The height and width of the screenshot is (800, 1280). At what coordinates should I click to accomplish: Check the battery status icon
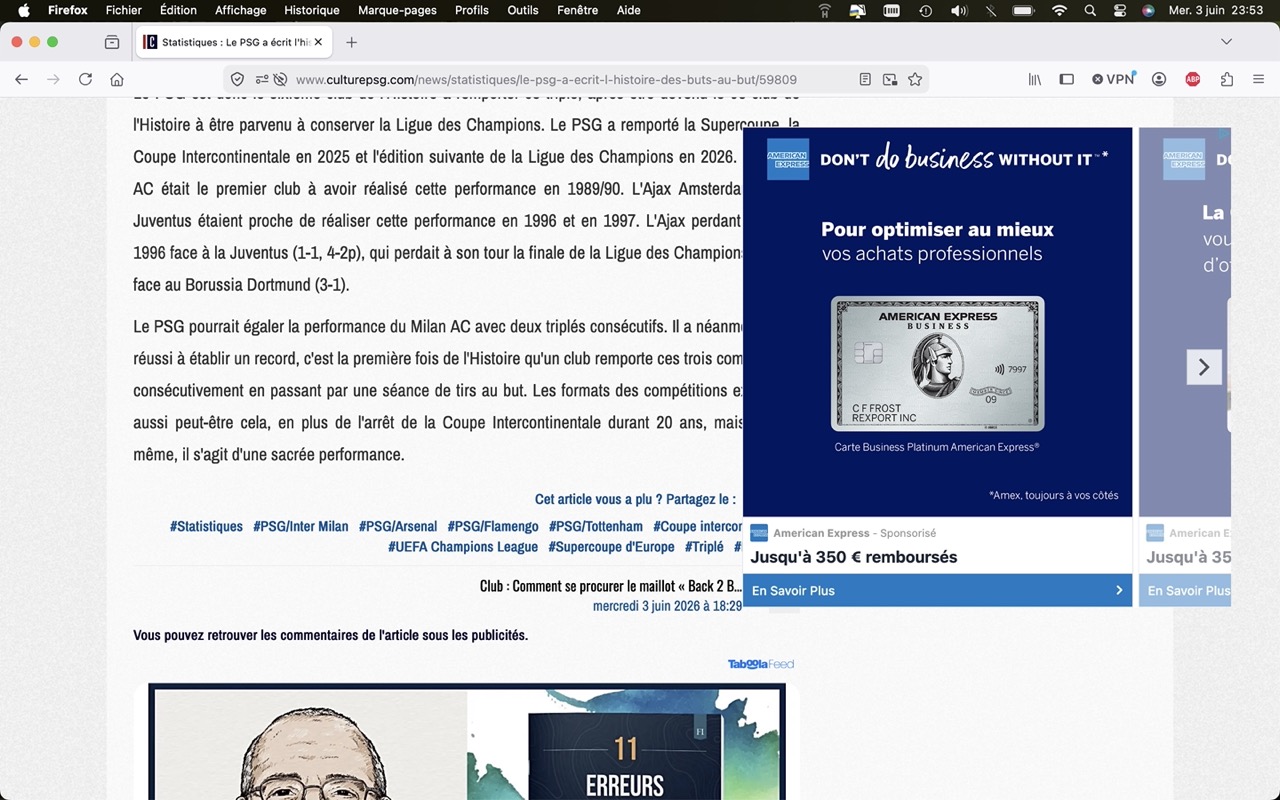pyautogui.click(x=1023, y=11)
